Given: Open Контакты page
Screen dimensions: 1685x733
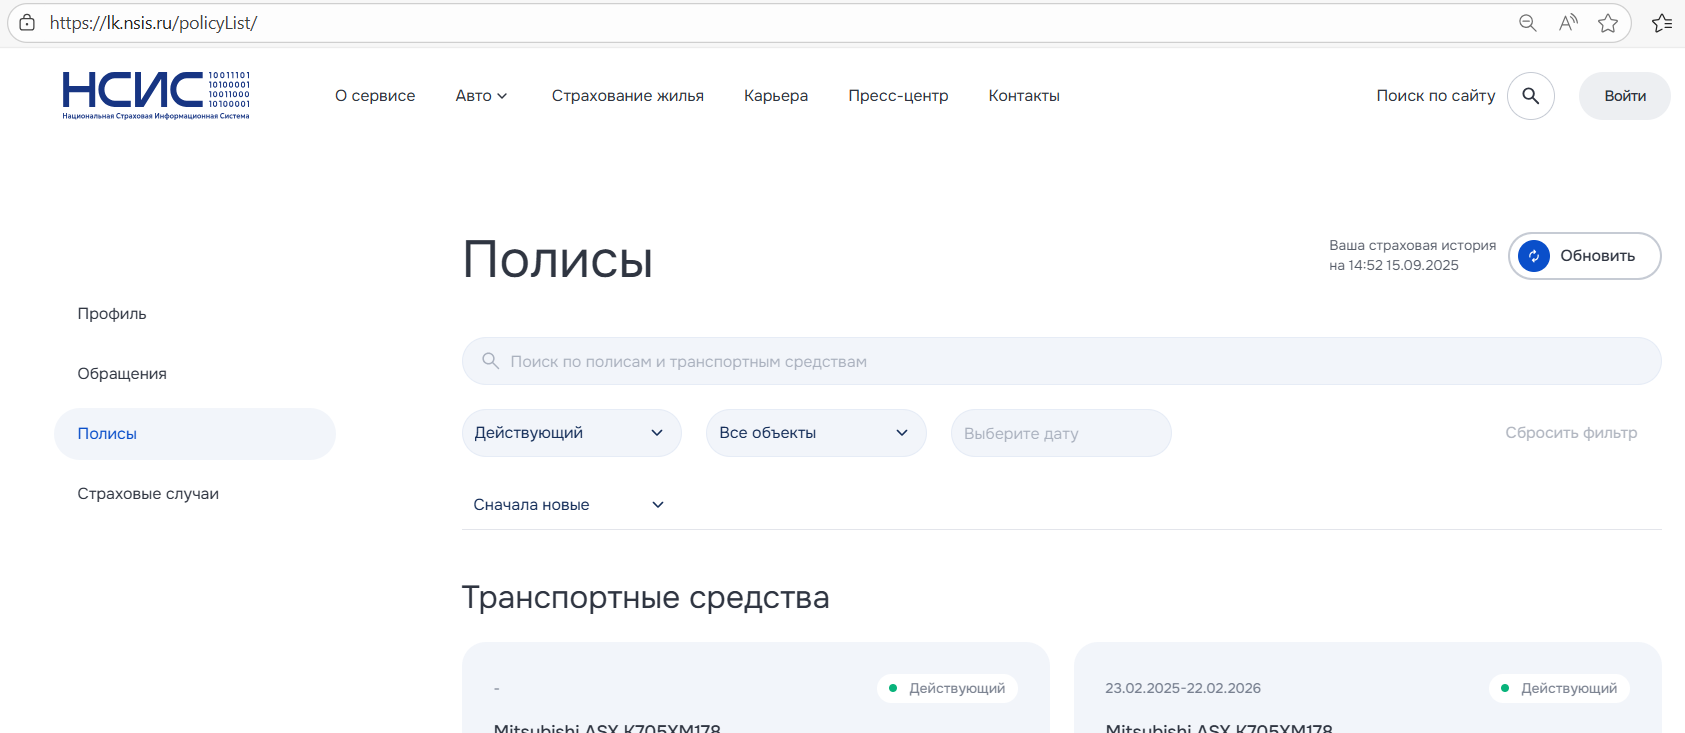Looking at the screenshot, I should point(1024,96).
